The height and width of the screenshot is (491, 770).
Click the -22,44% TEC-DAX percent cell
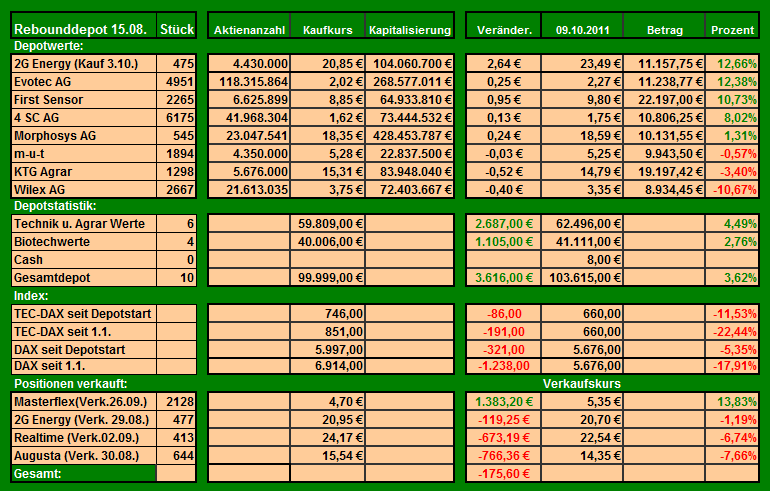(732, 332)
